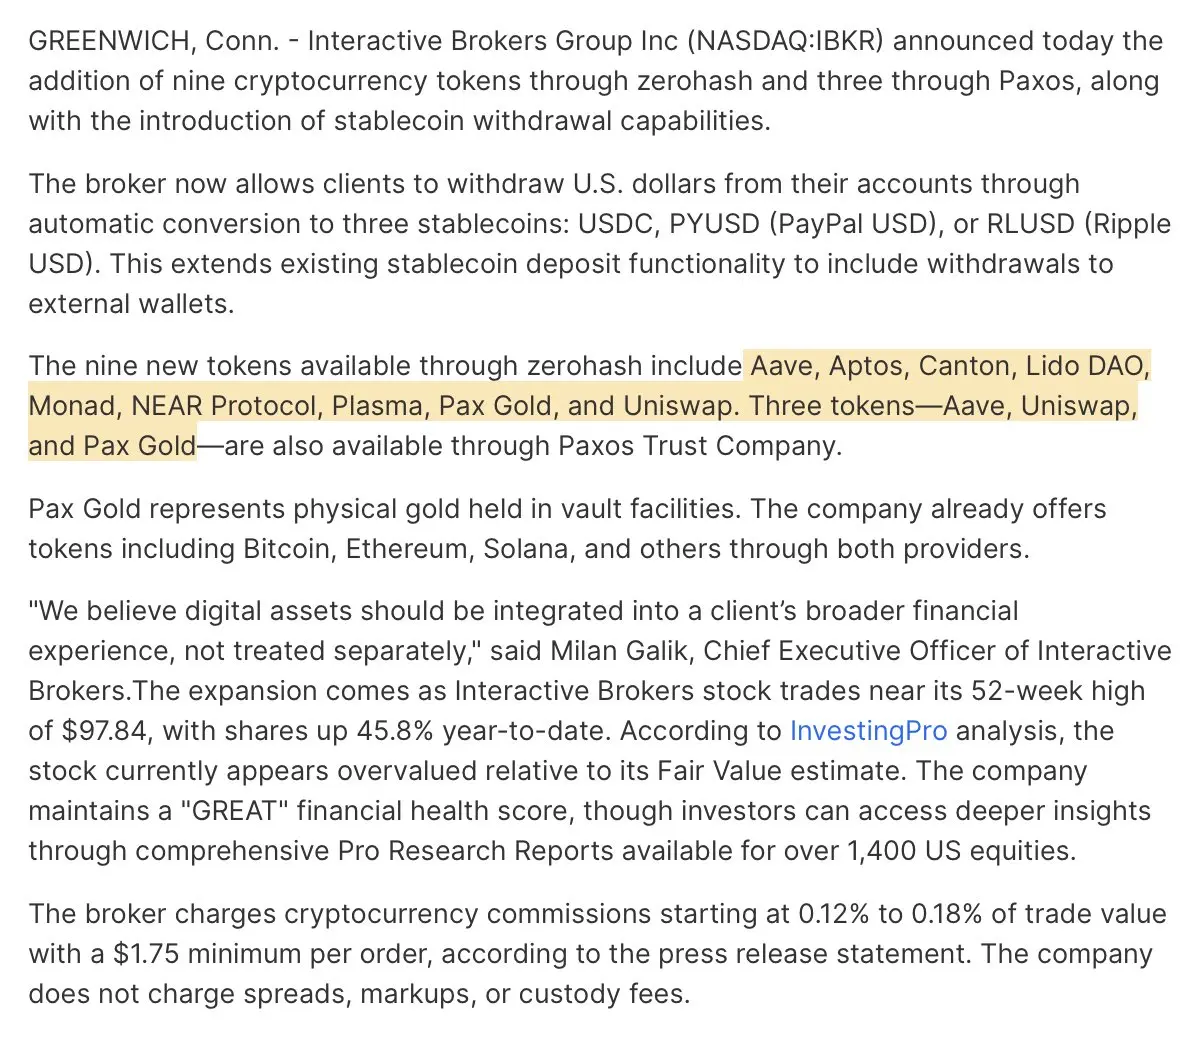Click the word GREENWICH at article start
Image resolution: width=1199 pixels, height=1045 pixels.
click(x=108, y=41)
